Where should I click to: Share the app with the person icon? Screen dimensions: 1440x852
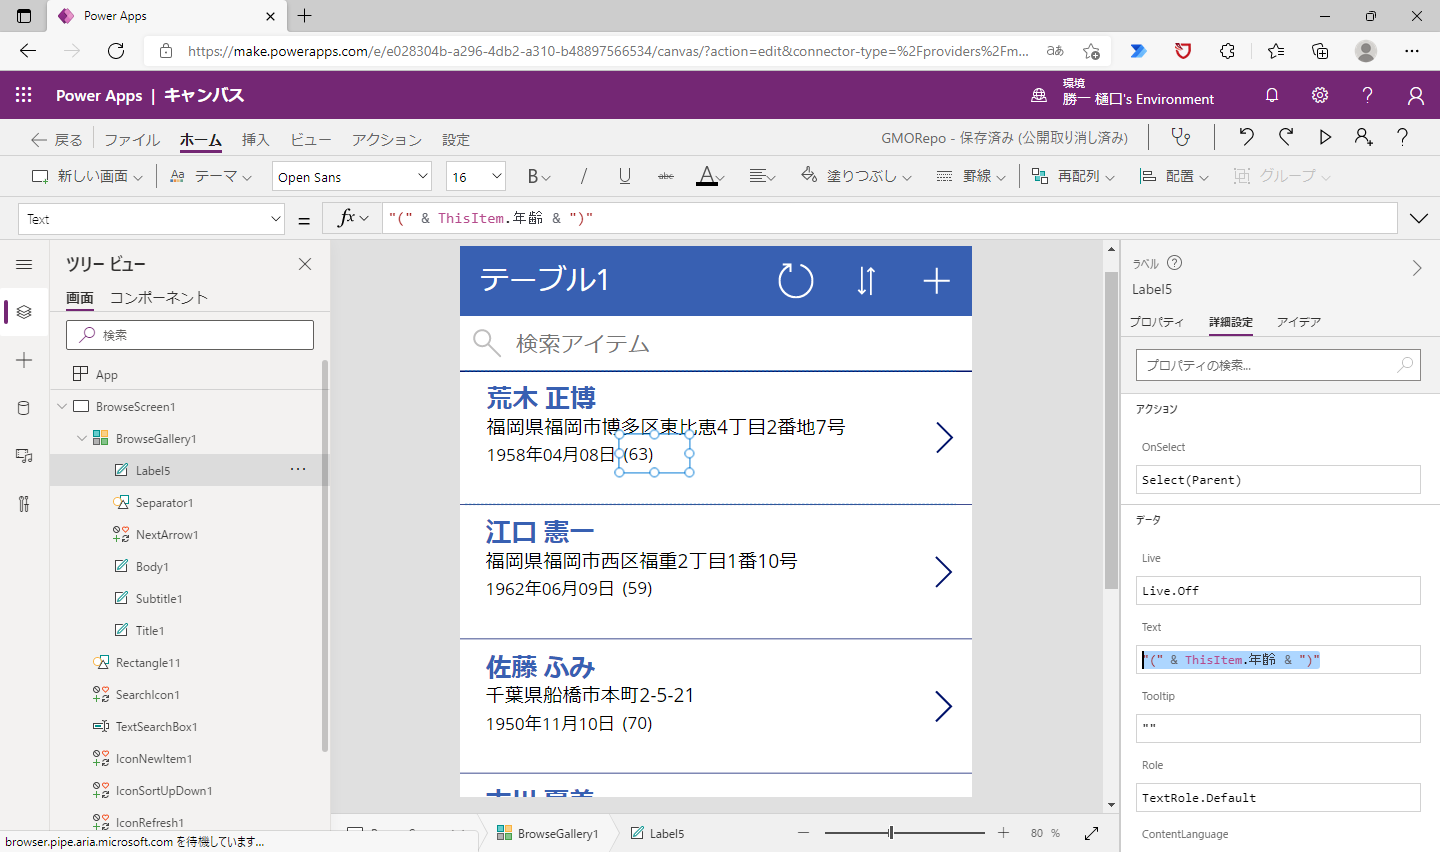pos(1363,137)
